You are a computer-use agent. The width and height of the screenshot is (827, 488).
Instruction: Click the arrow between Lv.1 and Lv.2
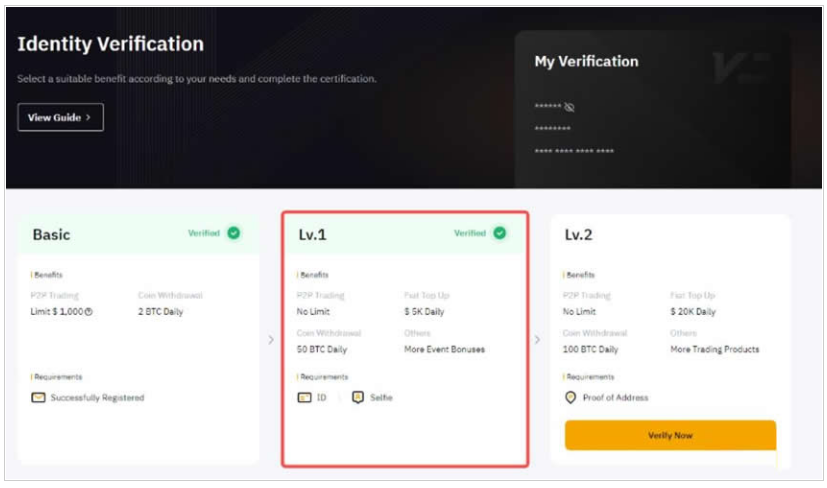tap(537, 340)
